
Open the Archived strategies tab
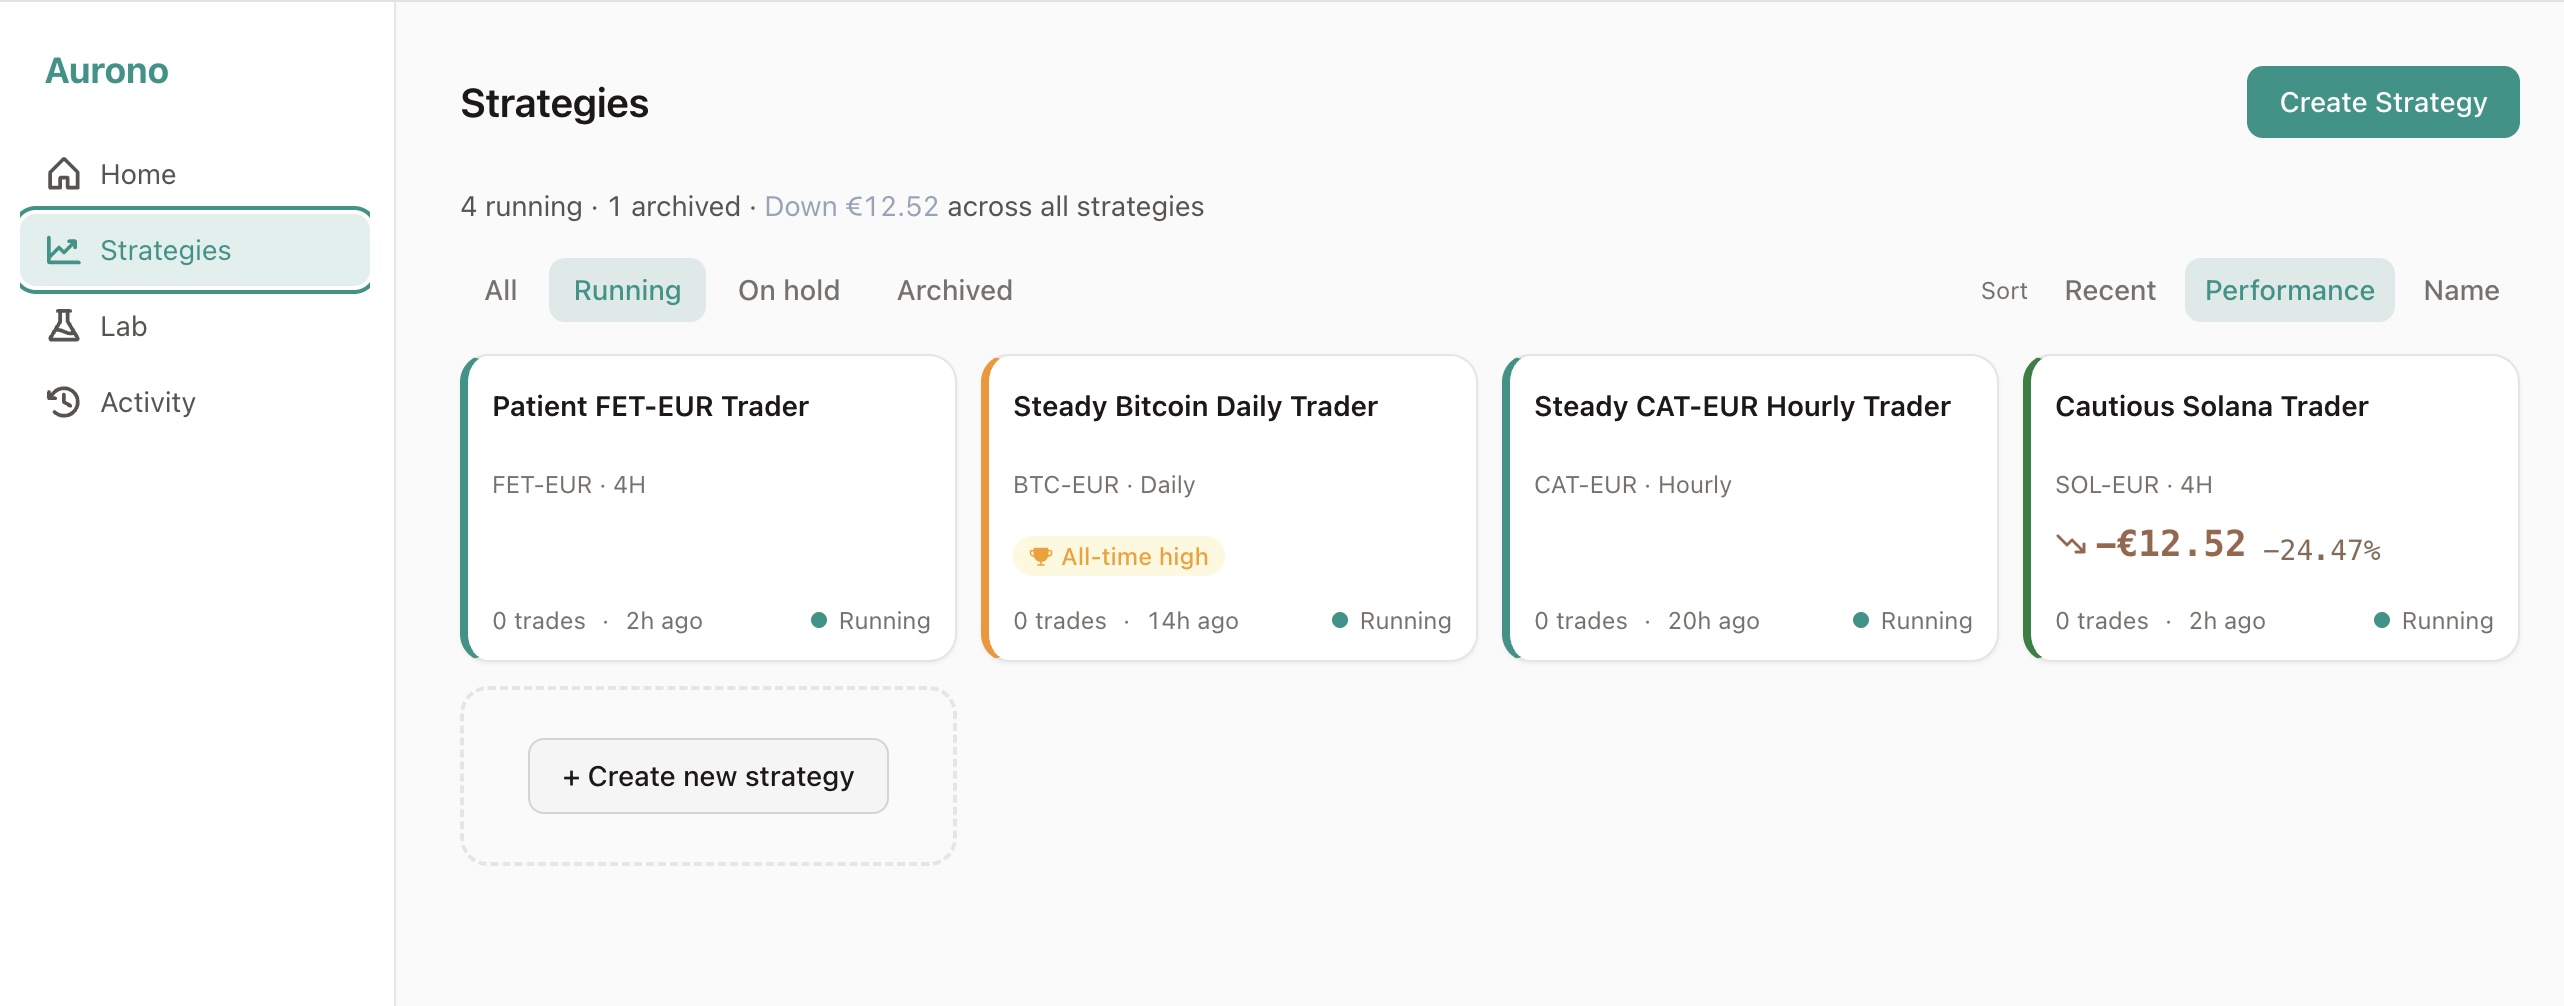(954, 289)
